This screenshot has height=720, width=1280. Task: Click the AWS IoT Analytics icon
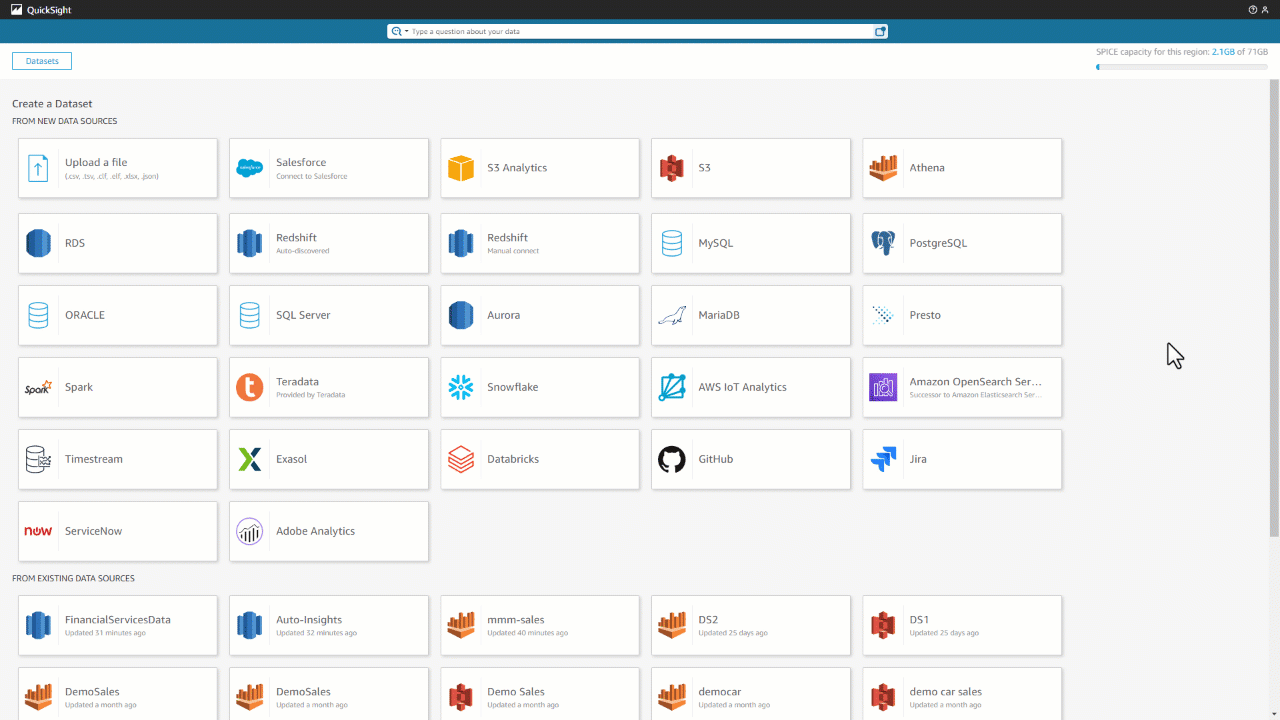point(672,387)
